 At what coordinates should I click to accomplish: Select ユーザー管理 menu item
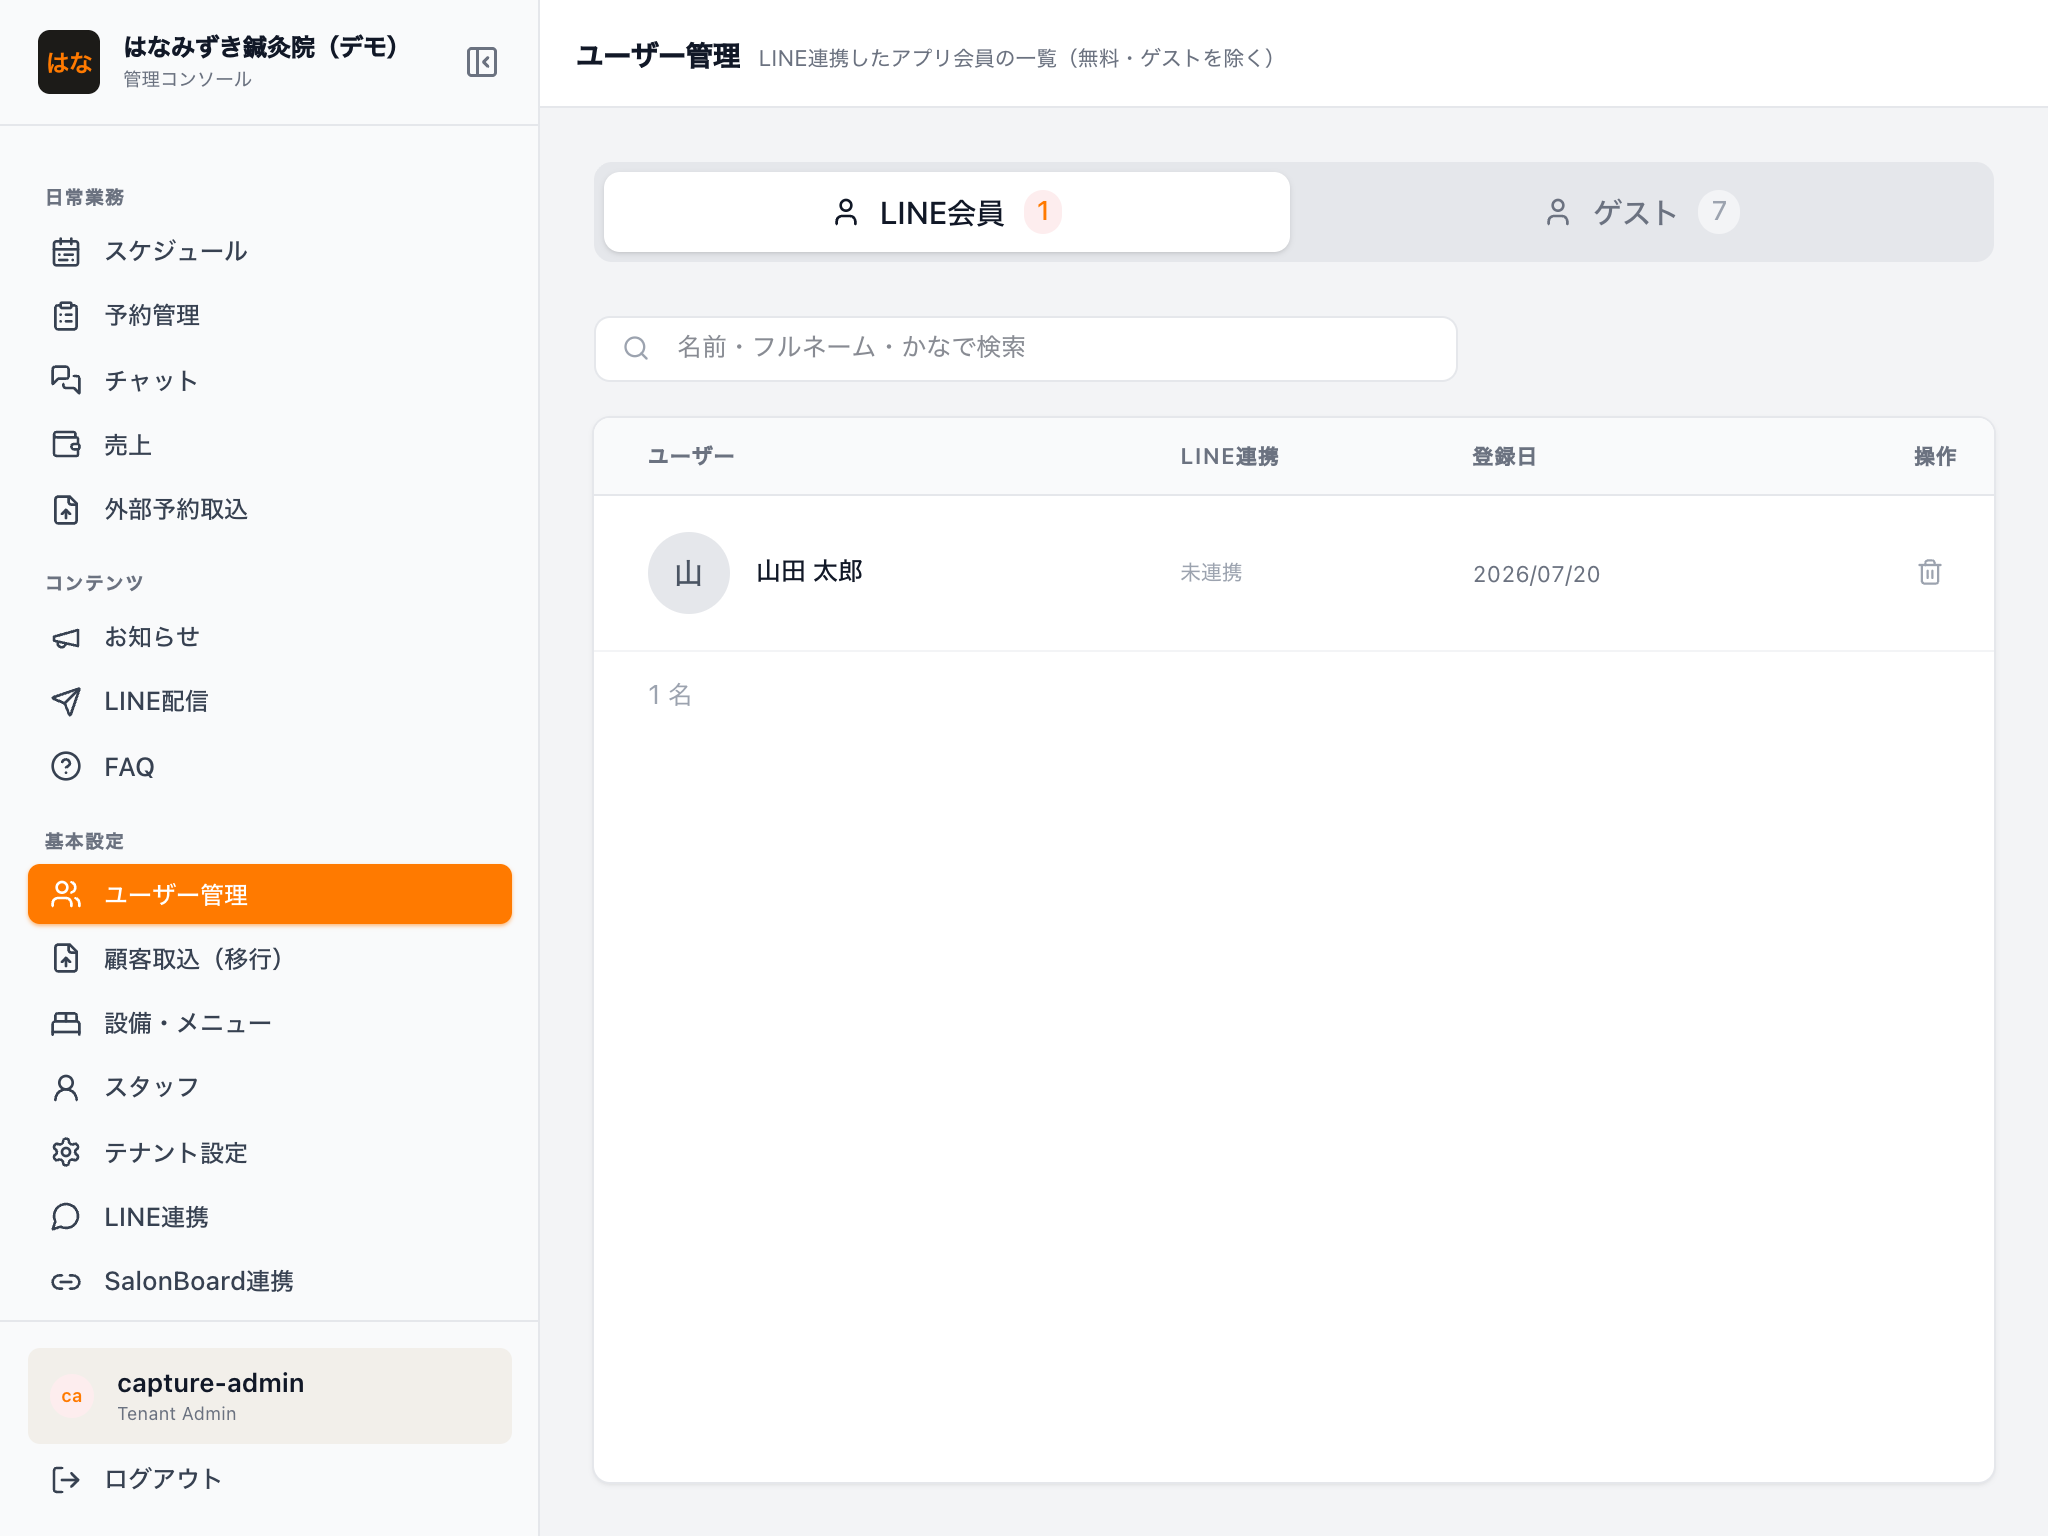pyautogui.click(x=270, y=894)
